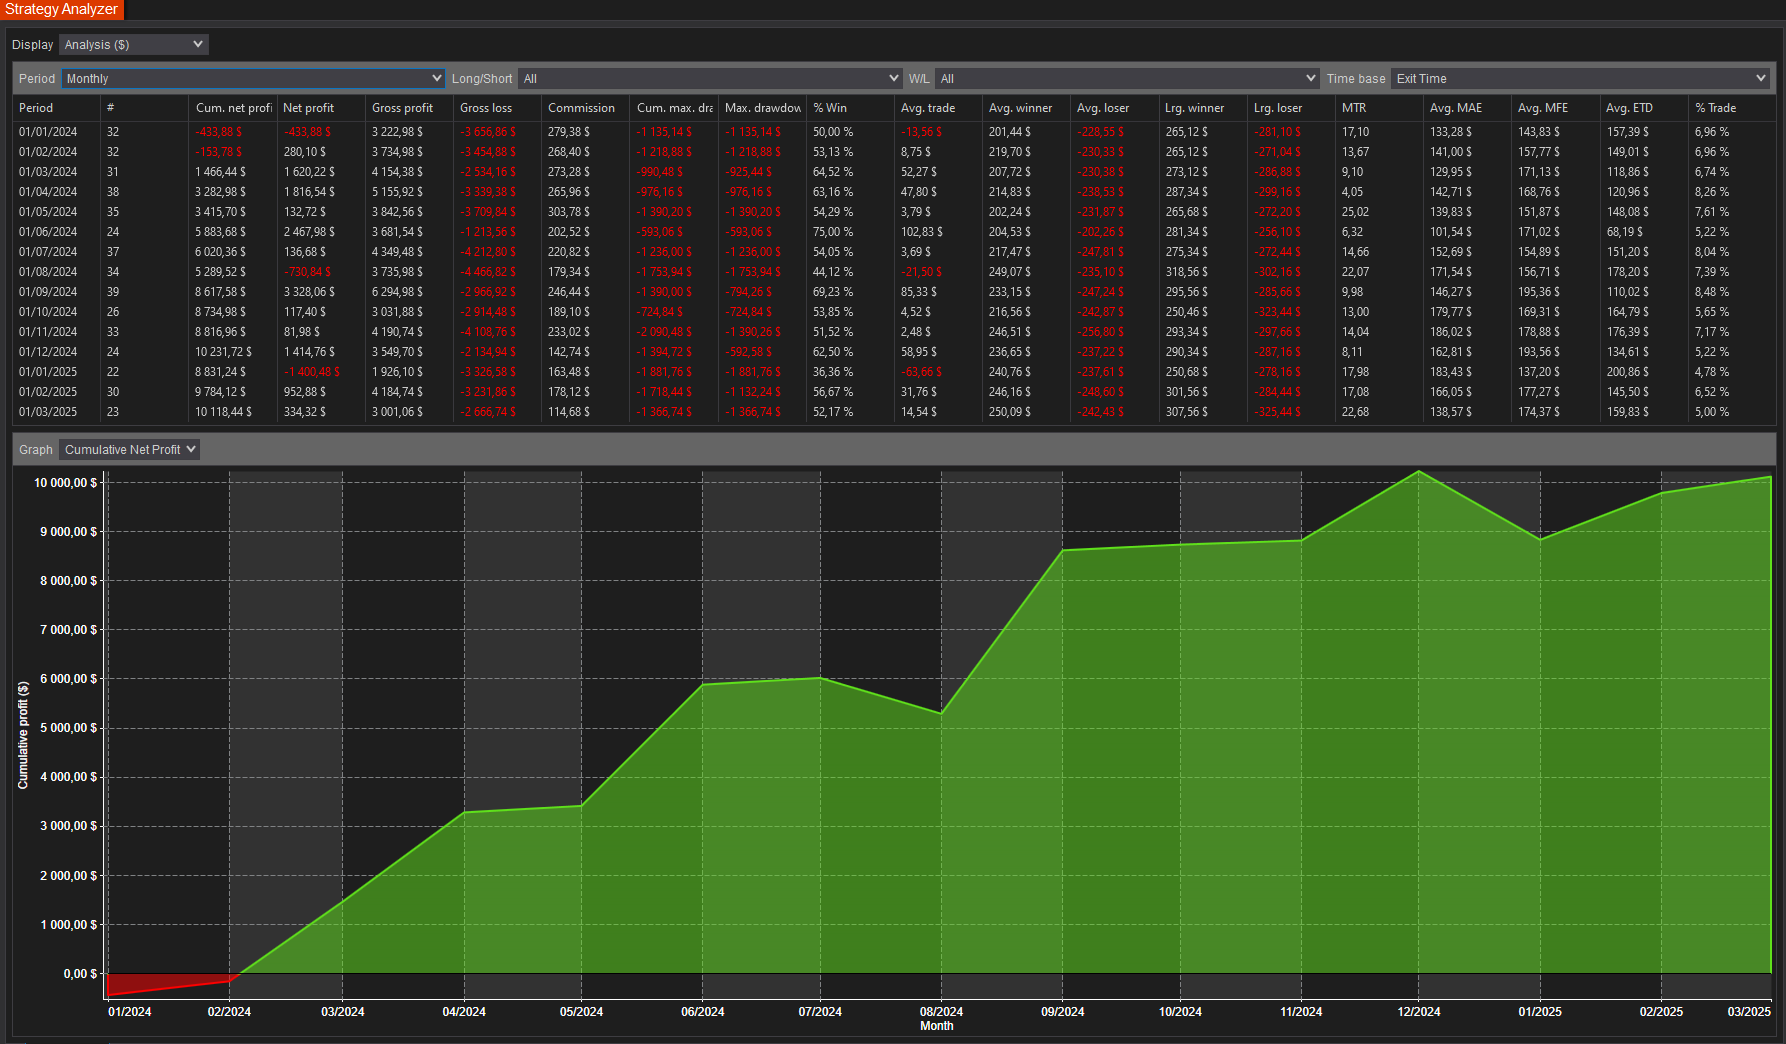Viewport: 1786px width, 1044px height.
Task: Sort by Cum. max. drawdown column header
Action: [x=673, y=108]
